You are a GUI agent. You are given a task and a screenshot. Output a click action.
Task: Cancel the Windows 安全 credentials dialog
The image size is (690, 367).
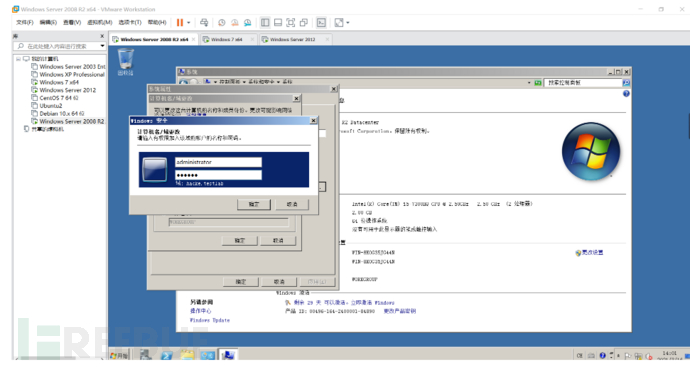pos(292,205)
